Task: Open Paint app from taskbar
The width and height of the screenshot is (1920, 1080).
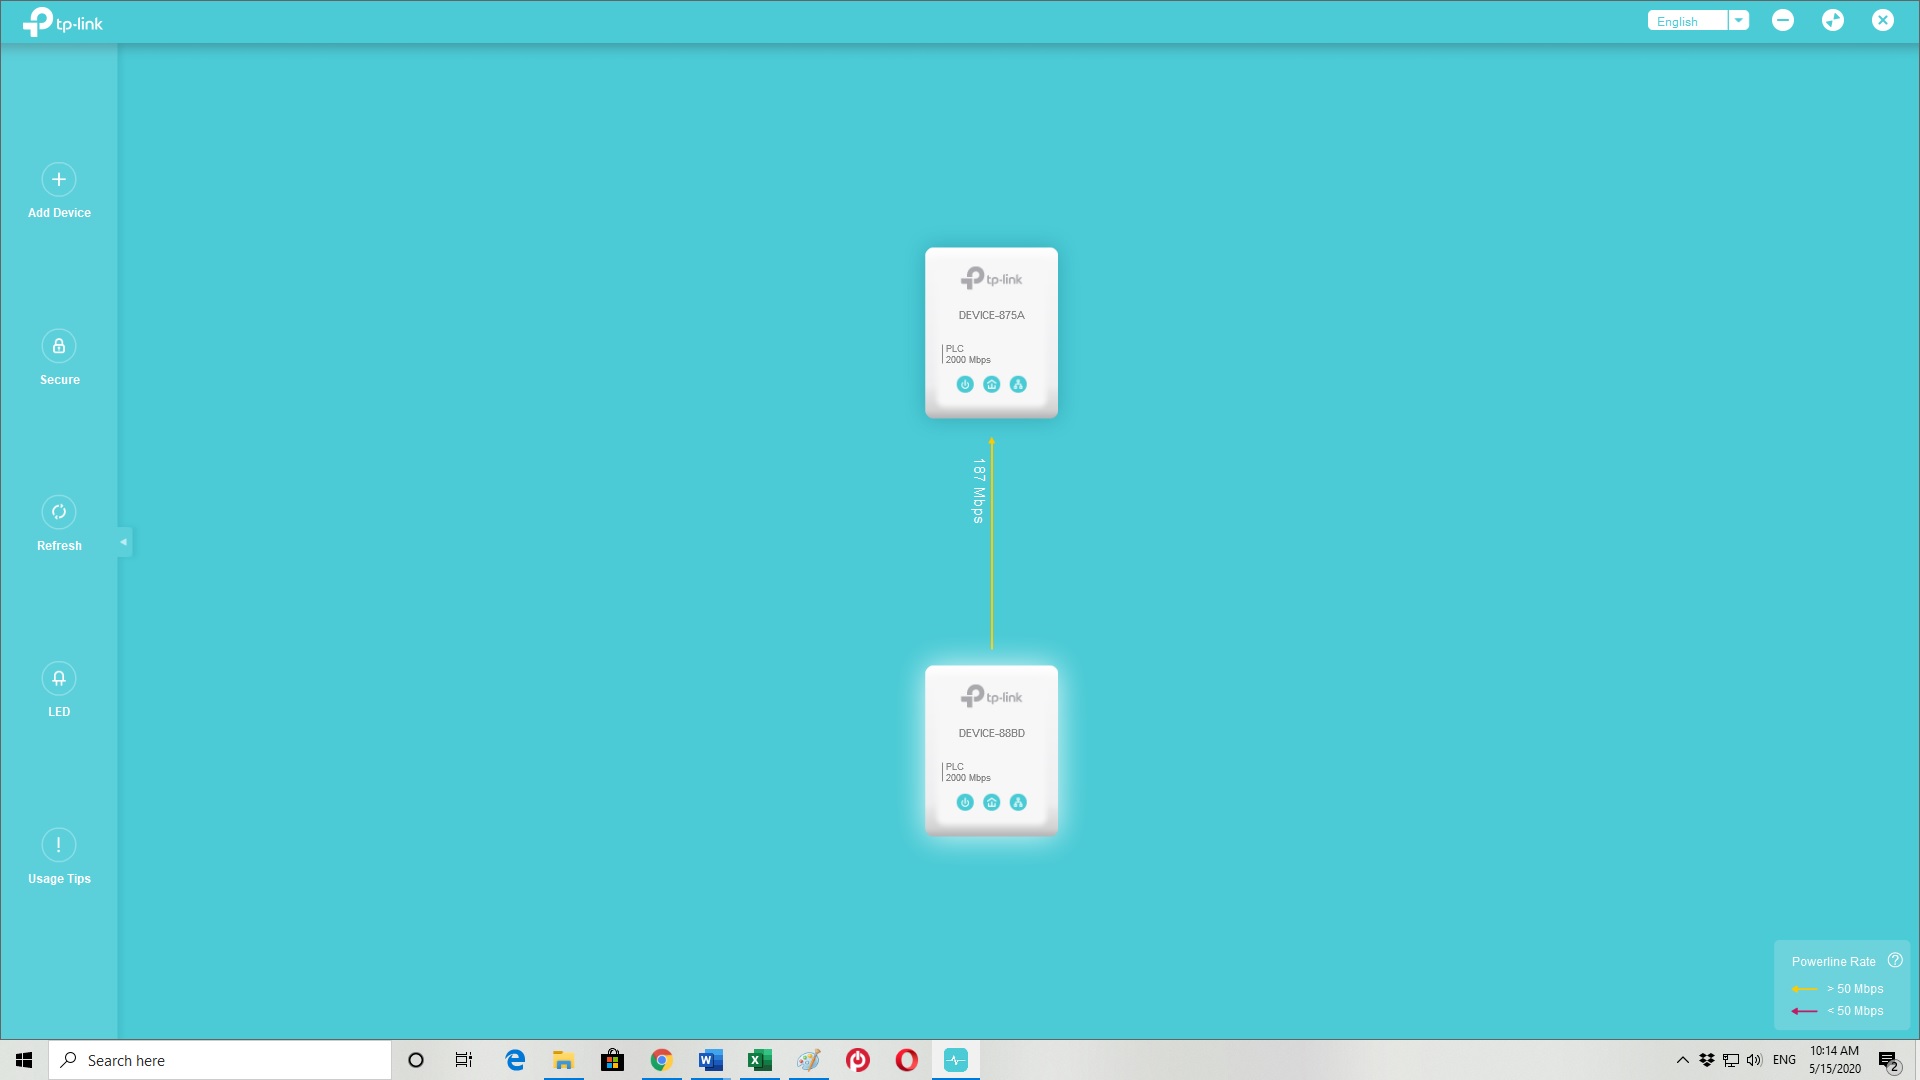Action: [808, 1060]
